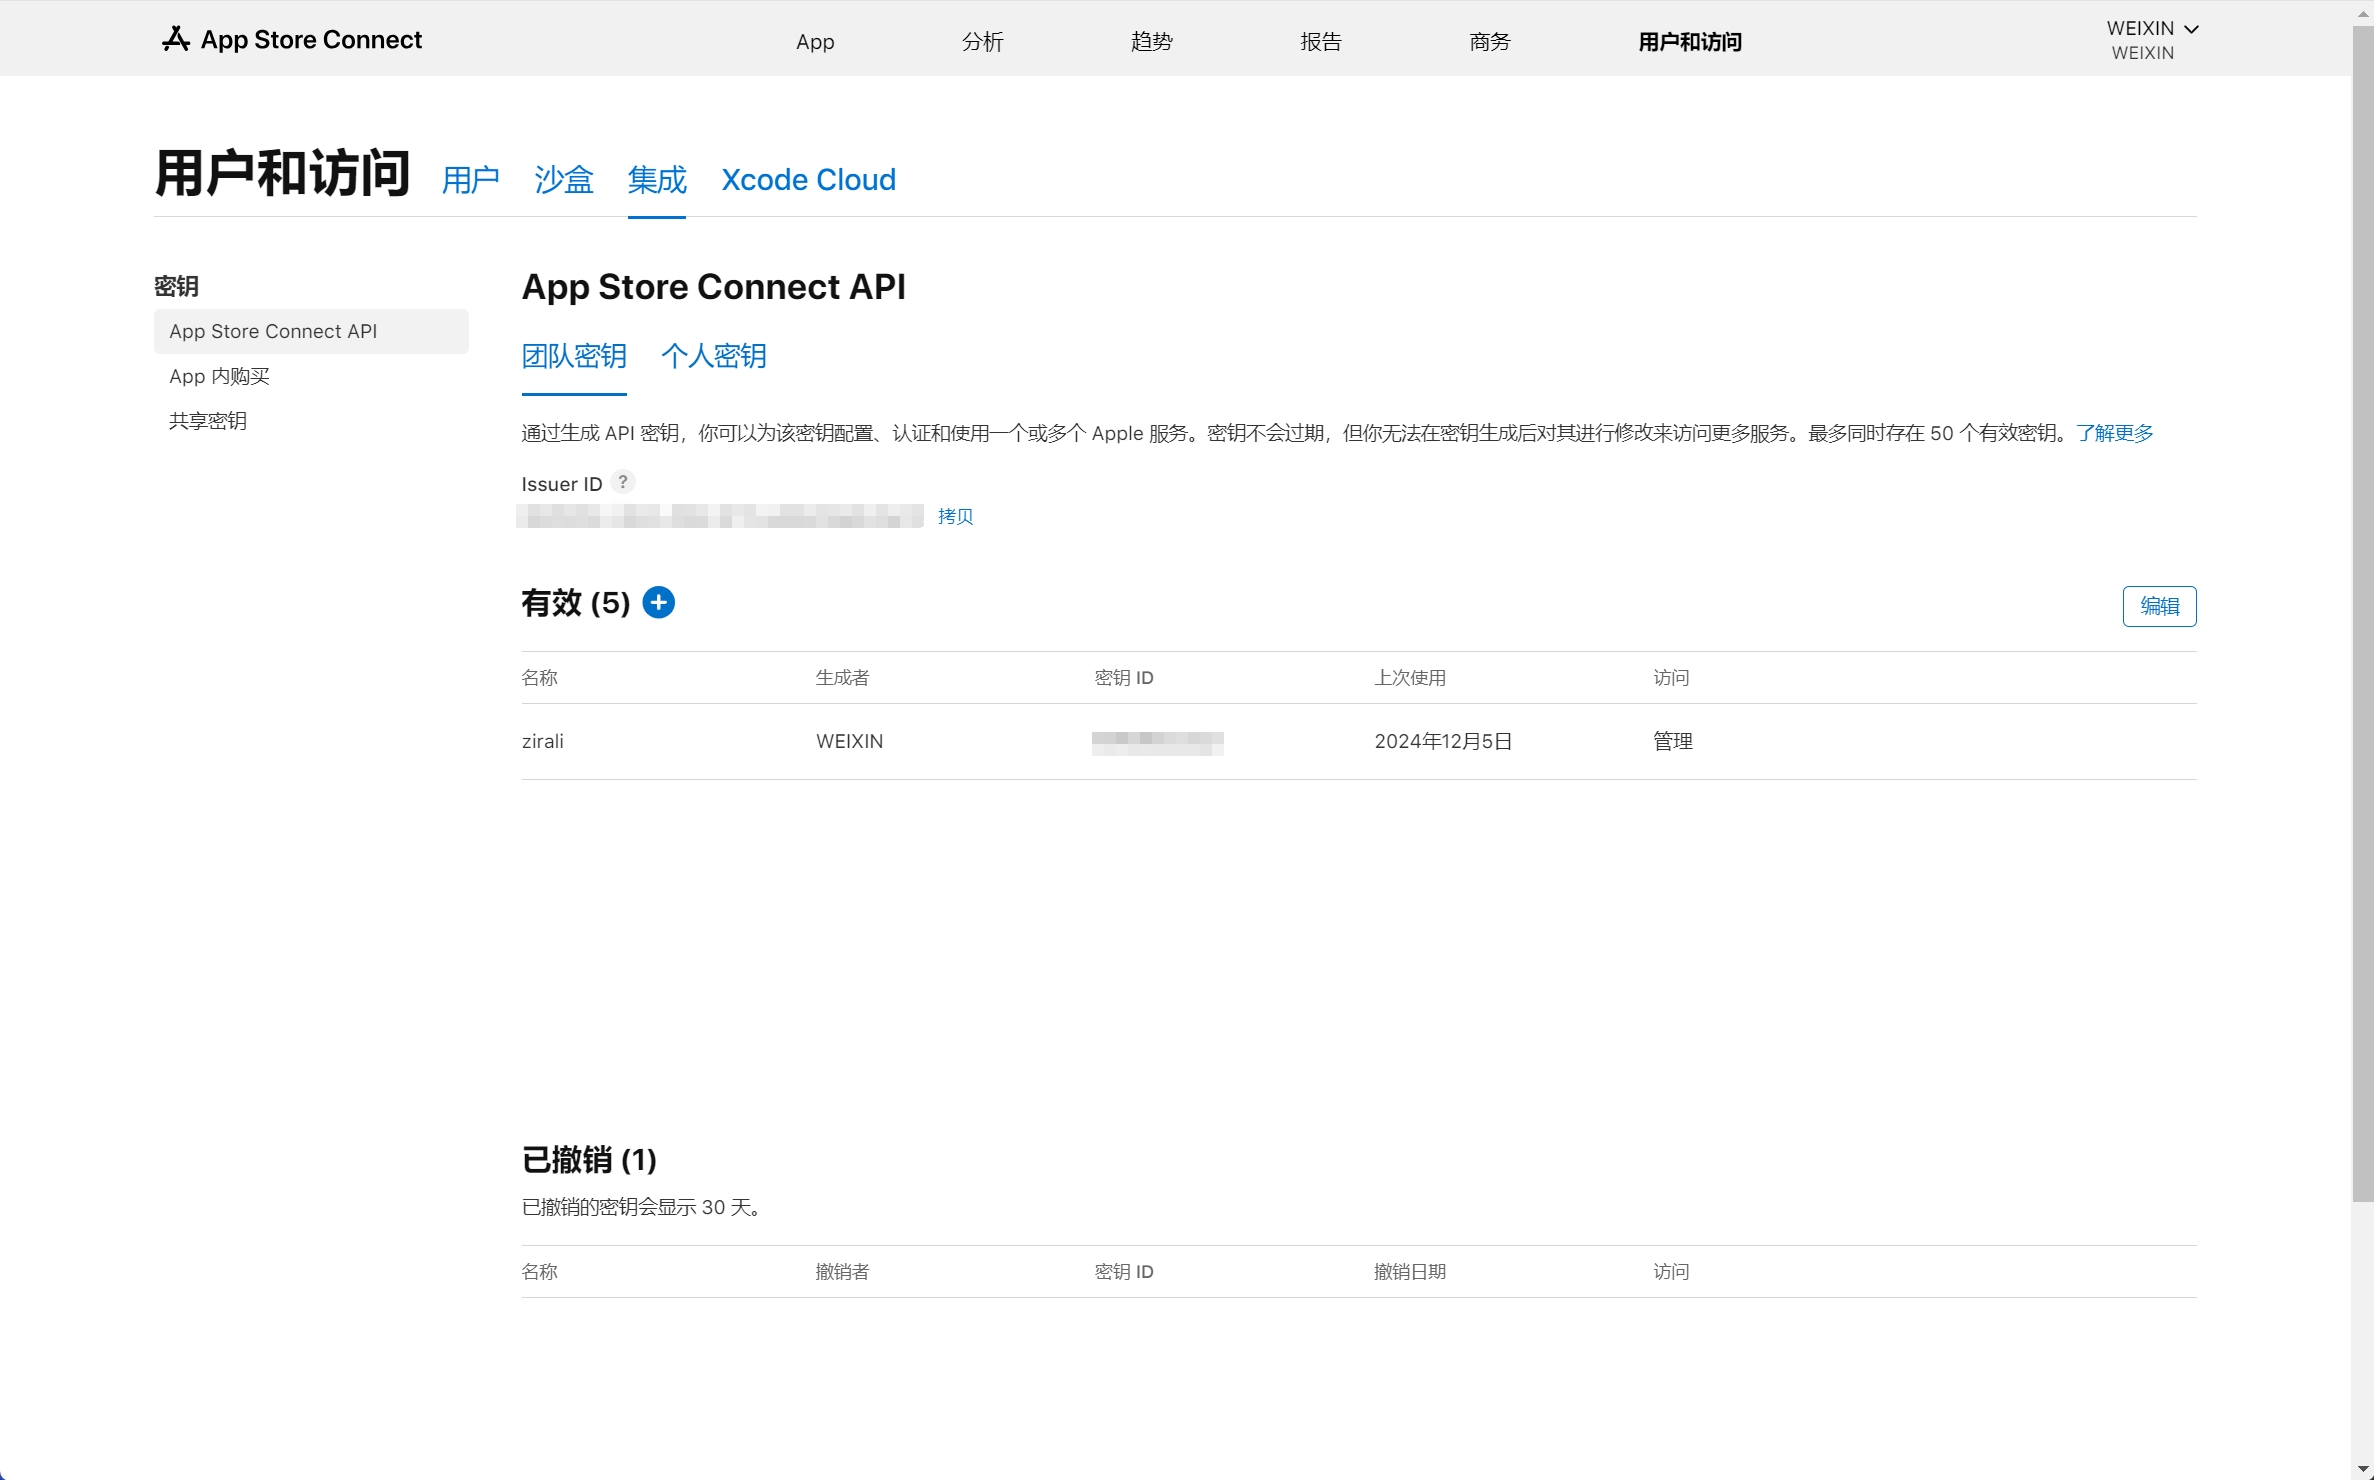Click the 已撤销 (1) section heading
The height and width of the screenshot is (1480, 2374).
(x=589, y=1160)
